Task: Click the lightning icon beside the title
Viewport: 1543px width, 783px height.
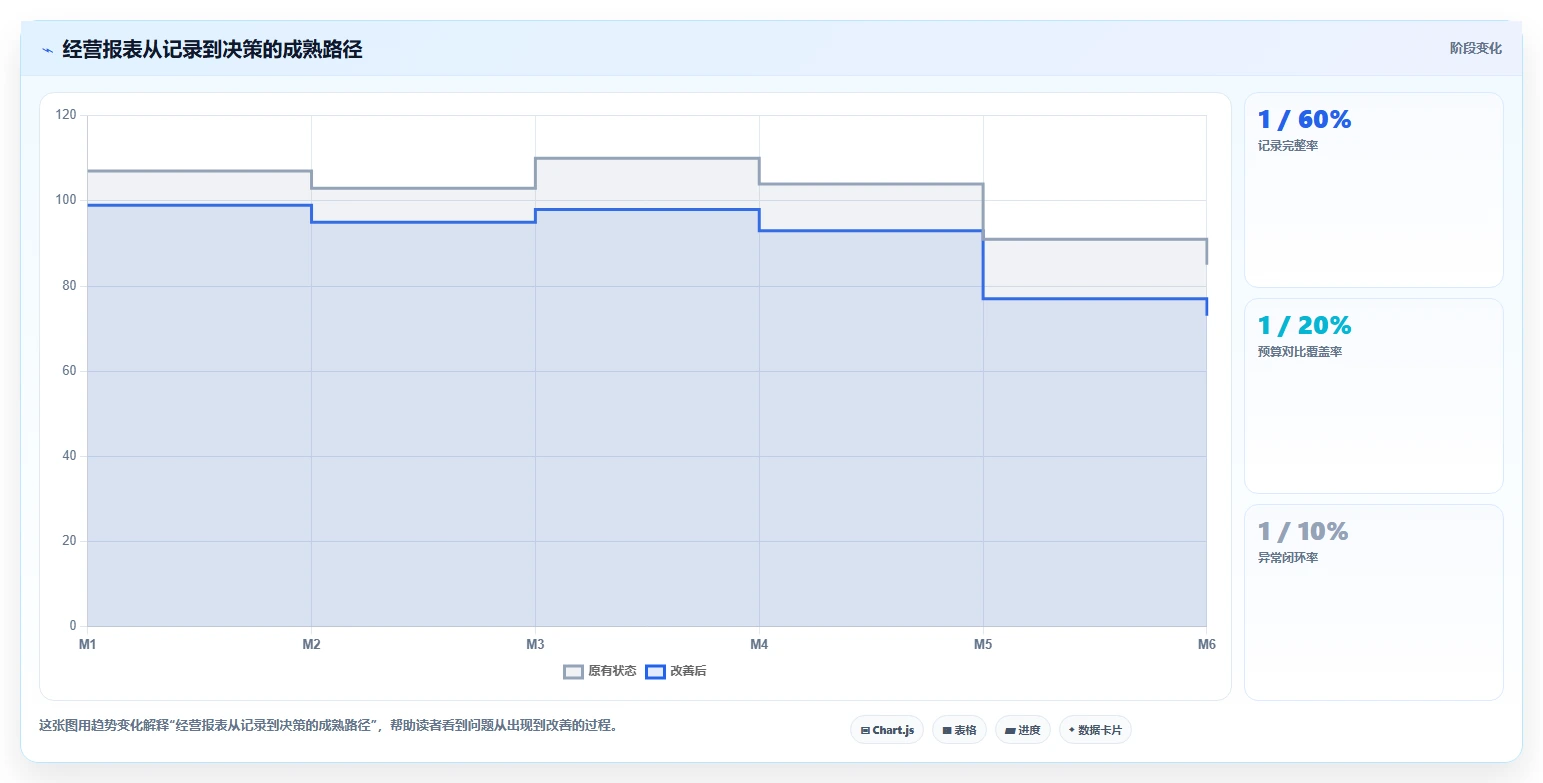Action: pyautogui.click(x=47, y=50)
